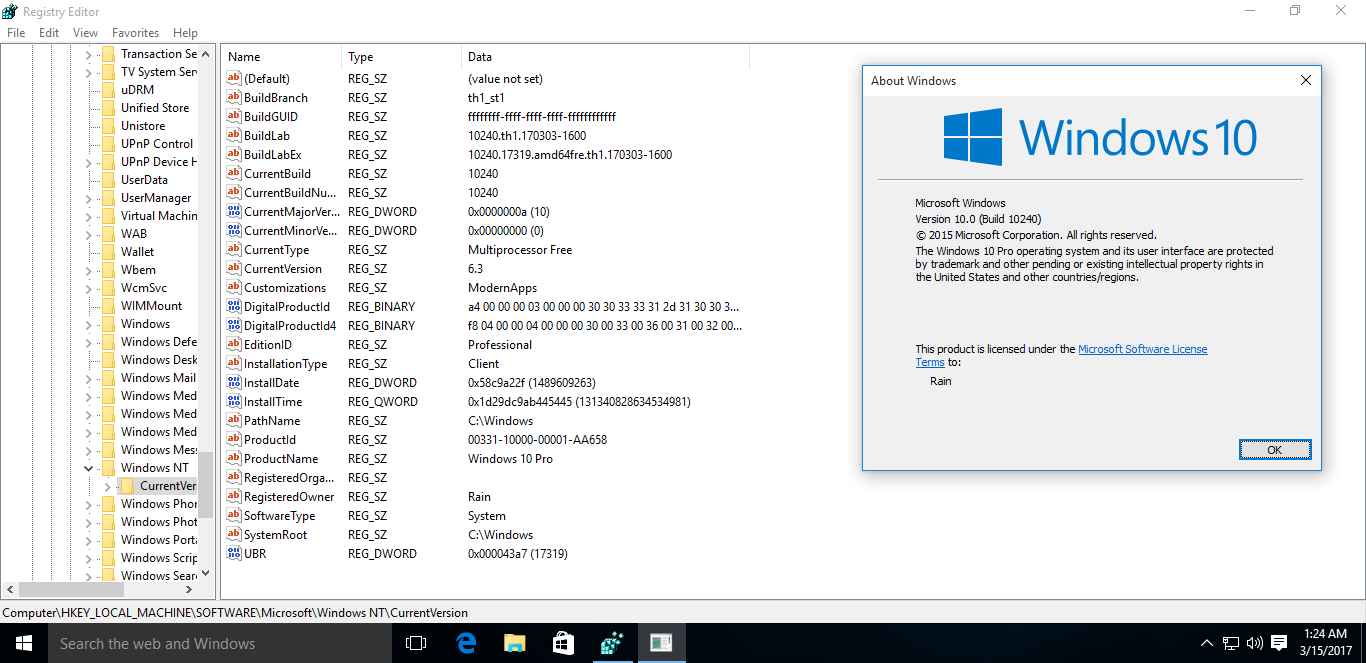Click the tree scrollbar down arrow
The image size is (1366, 663).
206,574
